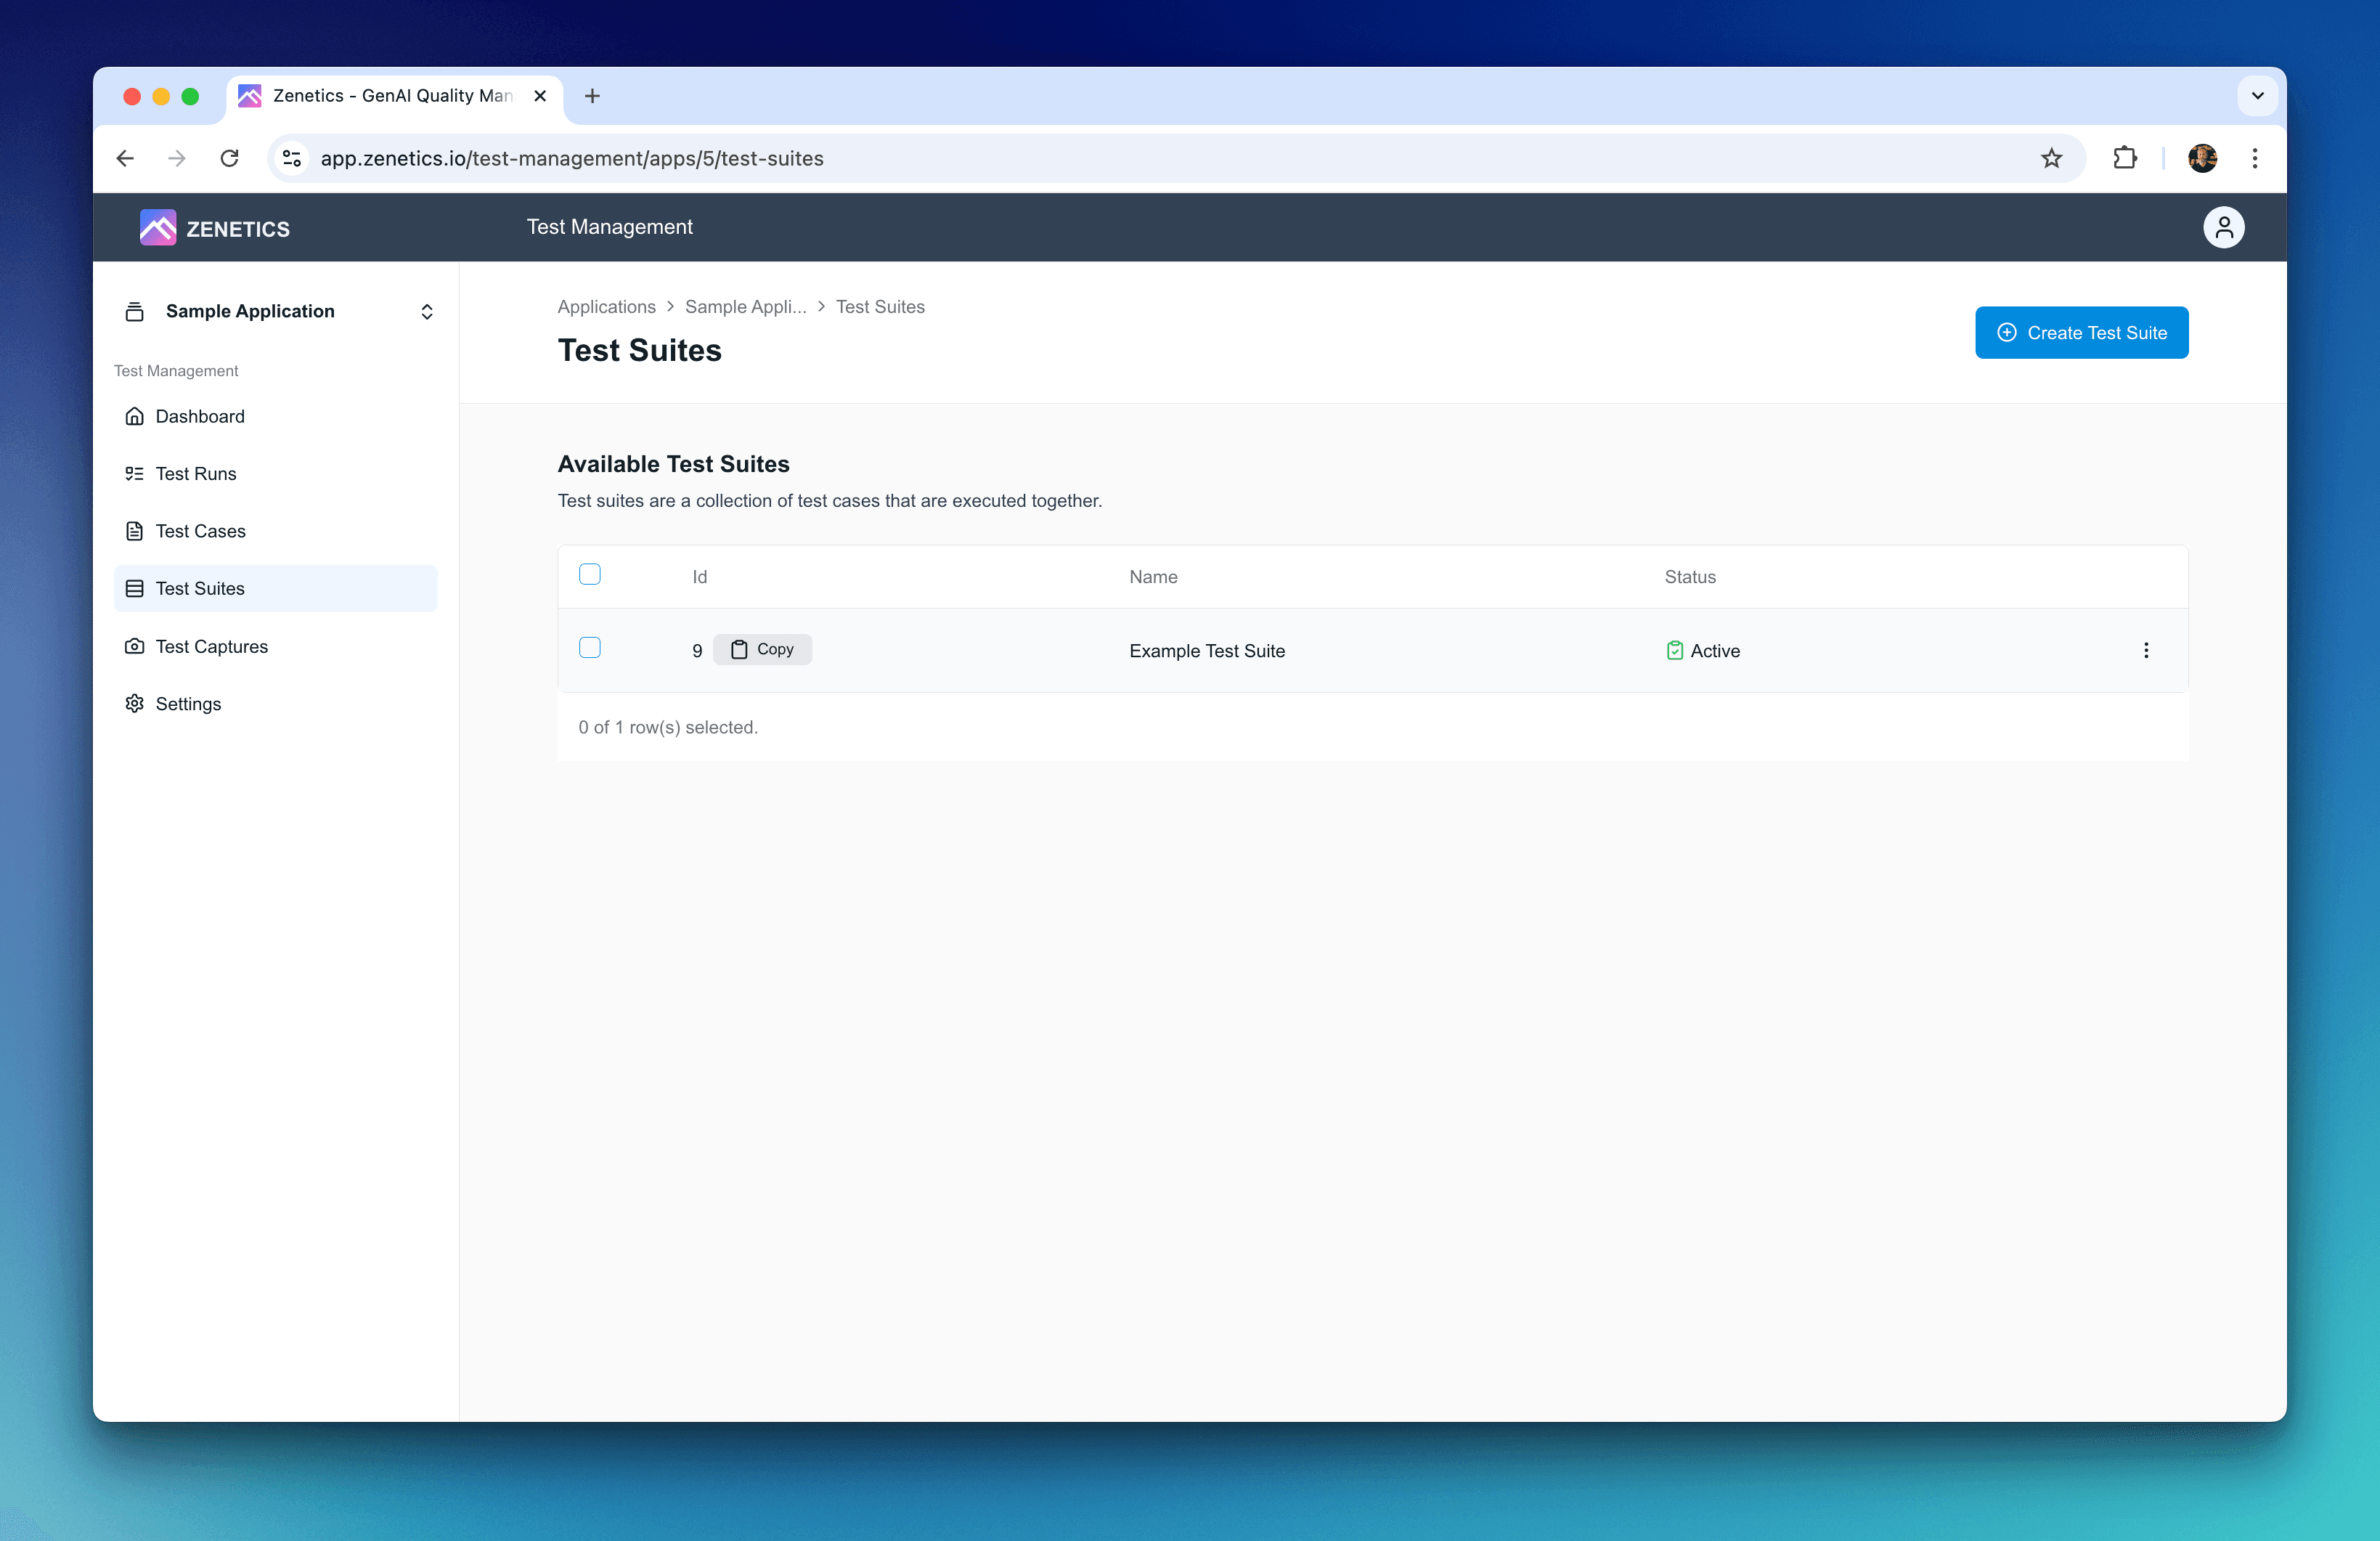The image size is (2380, 1541).
Task: Click the Test Suites table icon
Action: [136, 588]
